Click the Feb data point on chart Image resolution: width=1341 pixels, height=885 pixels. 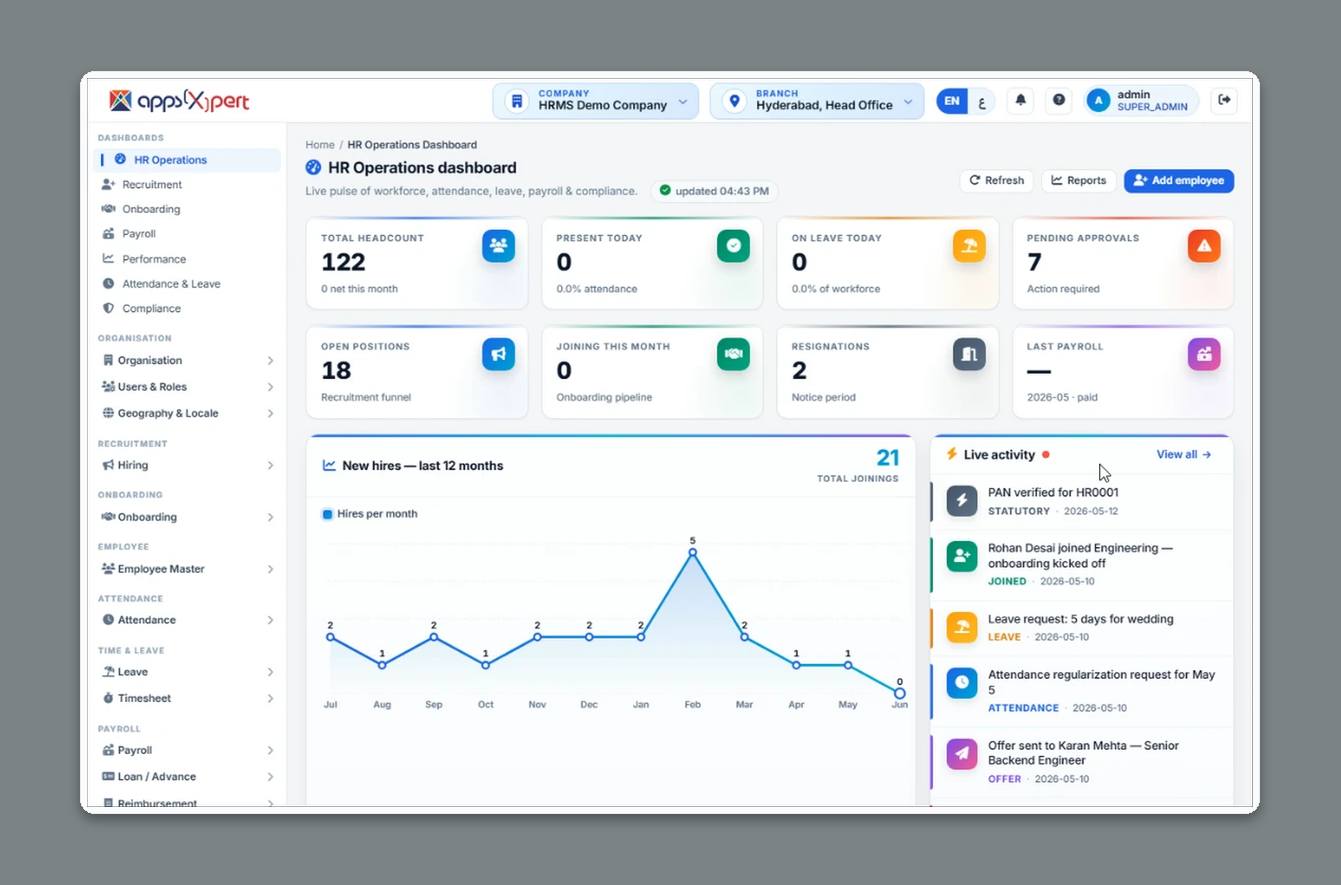tap(692, 552)
